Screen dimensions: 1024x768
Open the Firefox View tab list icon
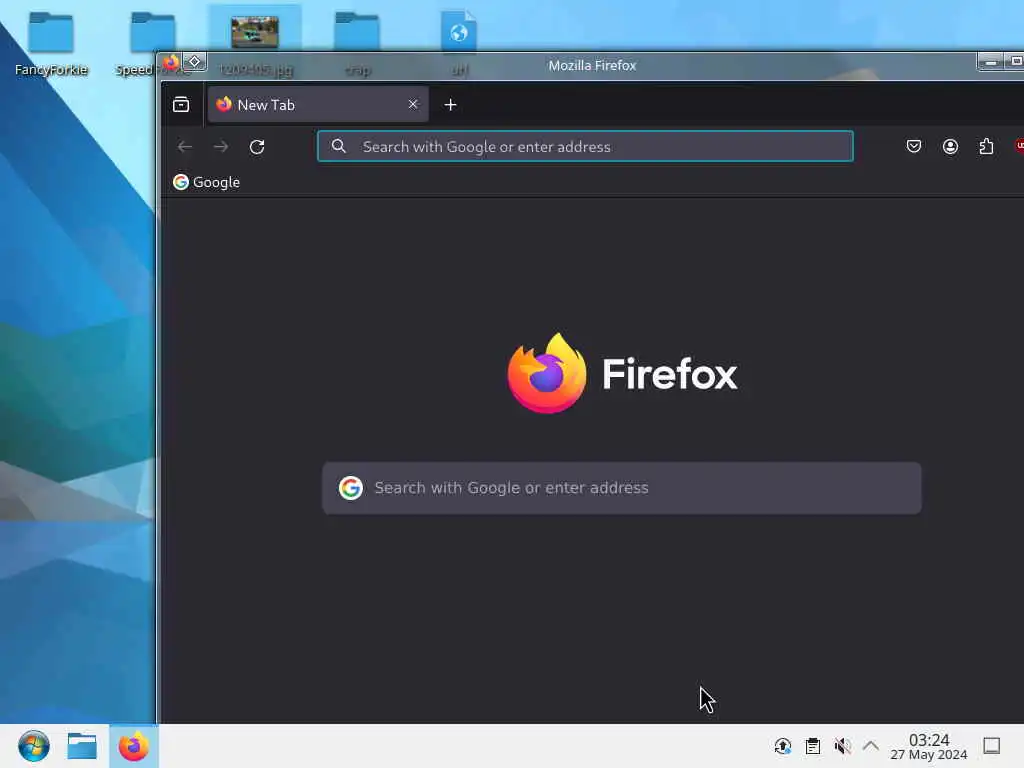click(x=181, y=104)
